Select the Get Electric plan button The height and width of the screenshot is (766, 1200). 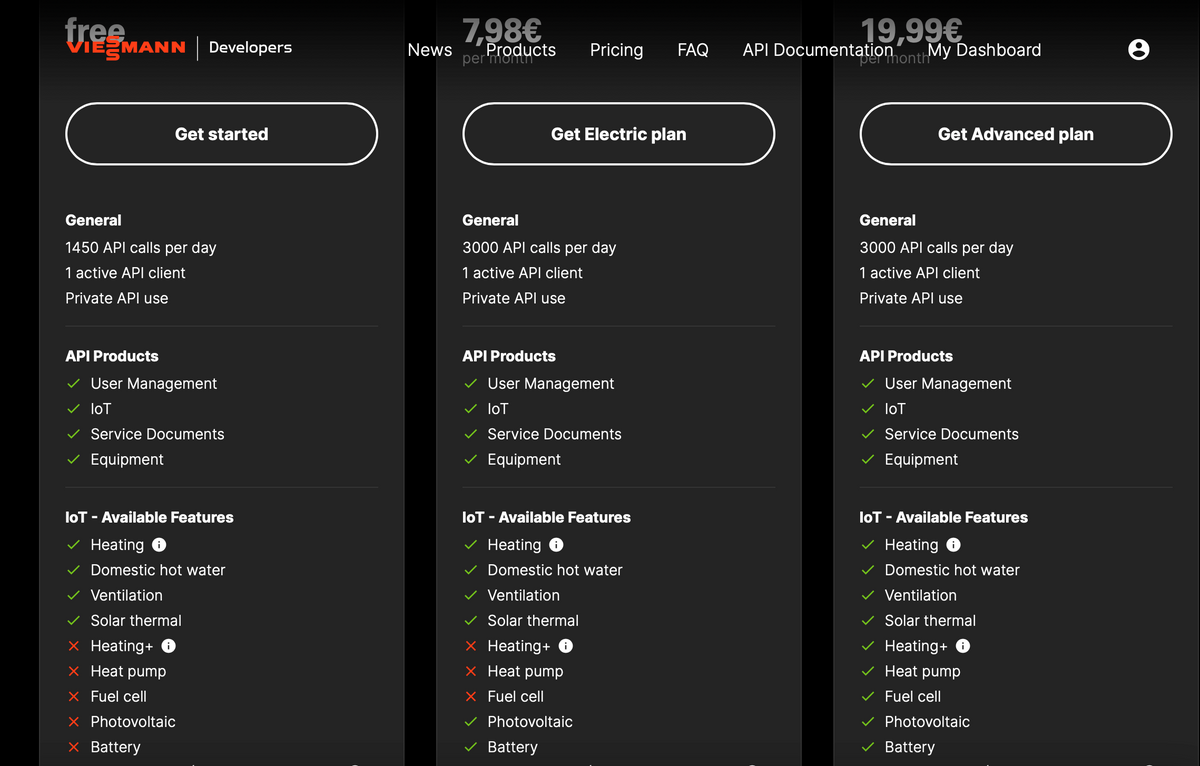click(x=619, y=134)
